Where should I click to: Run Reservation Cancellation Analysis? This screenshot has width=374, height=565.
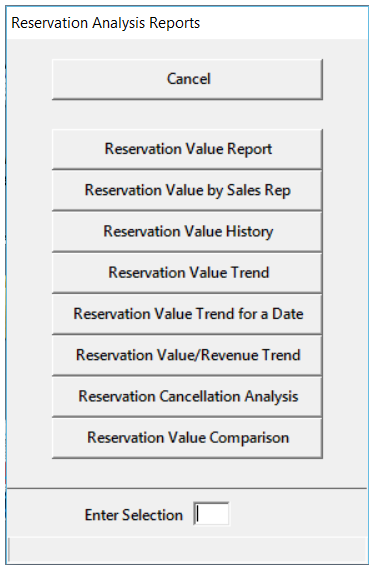click(x=187, y=396)
